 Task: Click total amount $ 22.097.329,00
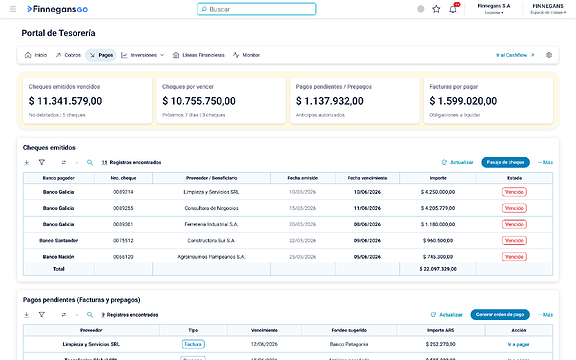[x=438, y=269]
